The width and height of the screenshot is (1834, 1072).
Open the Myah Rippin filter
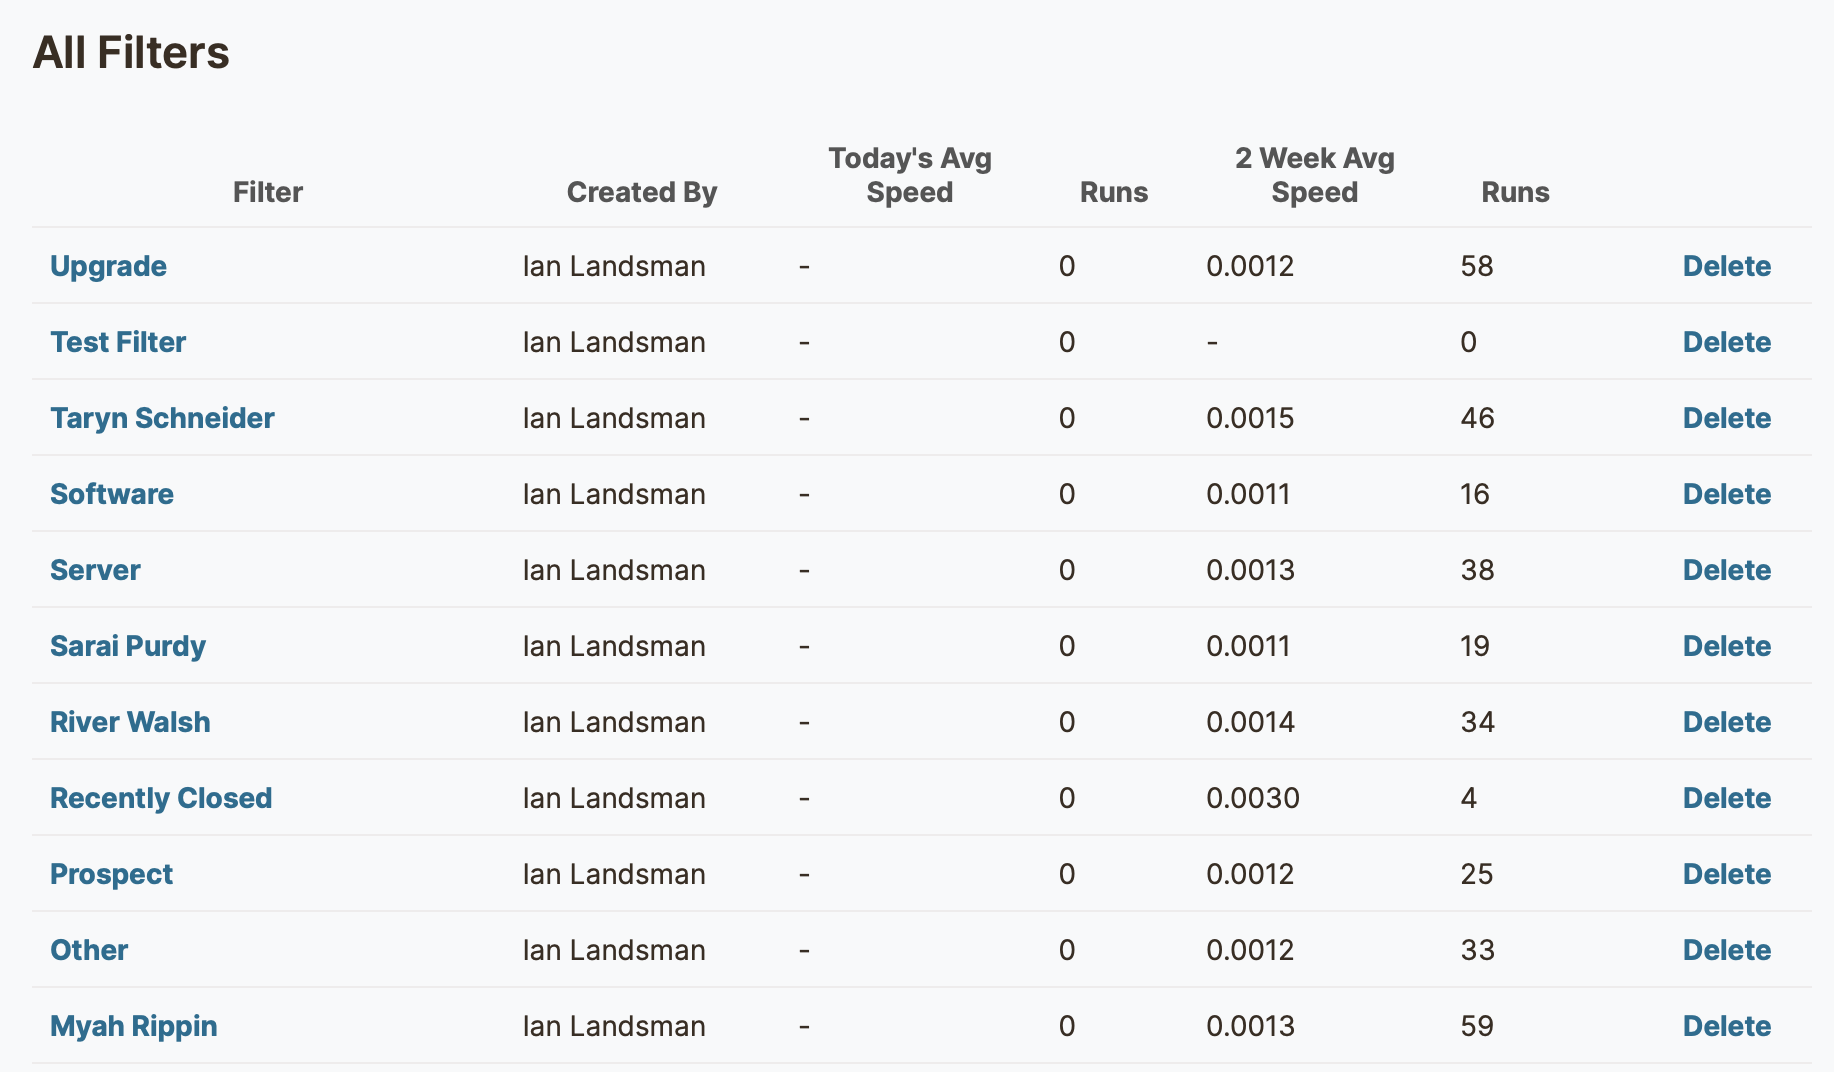[133, 1026]
